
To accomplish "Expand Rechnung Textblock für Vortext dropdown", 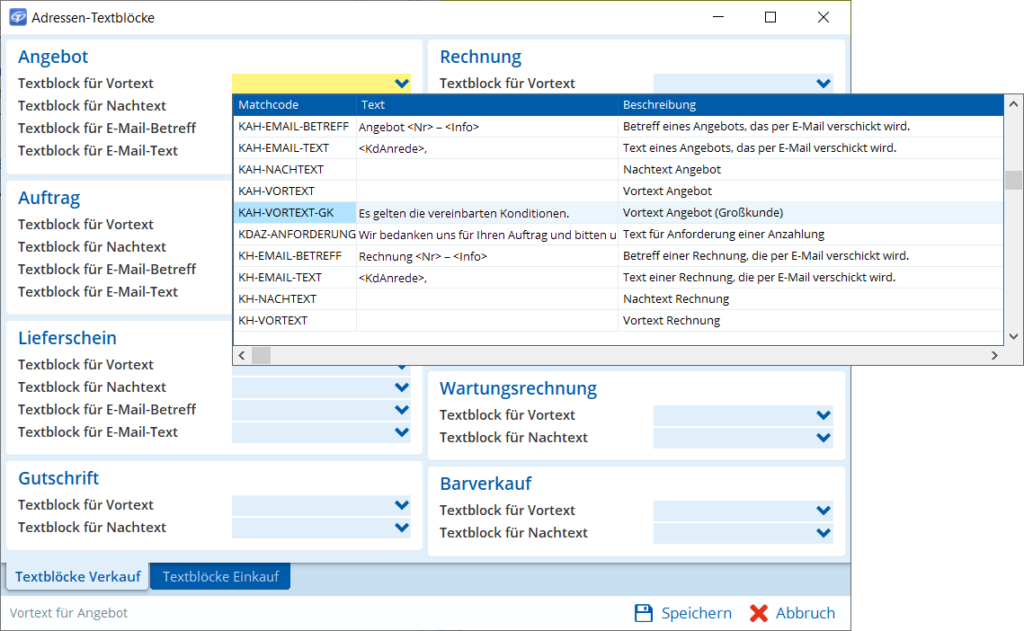I will click(x=823, y=84).
